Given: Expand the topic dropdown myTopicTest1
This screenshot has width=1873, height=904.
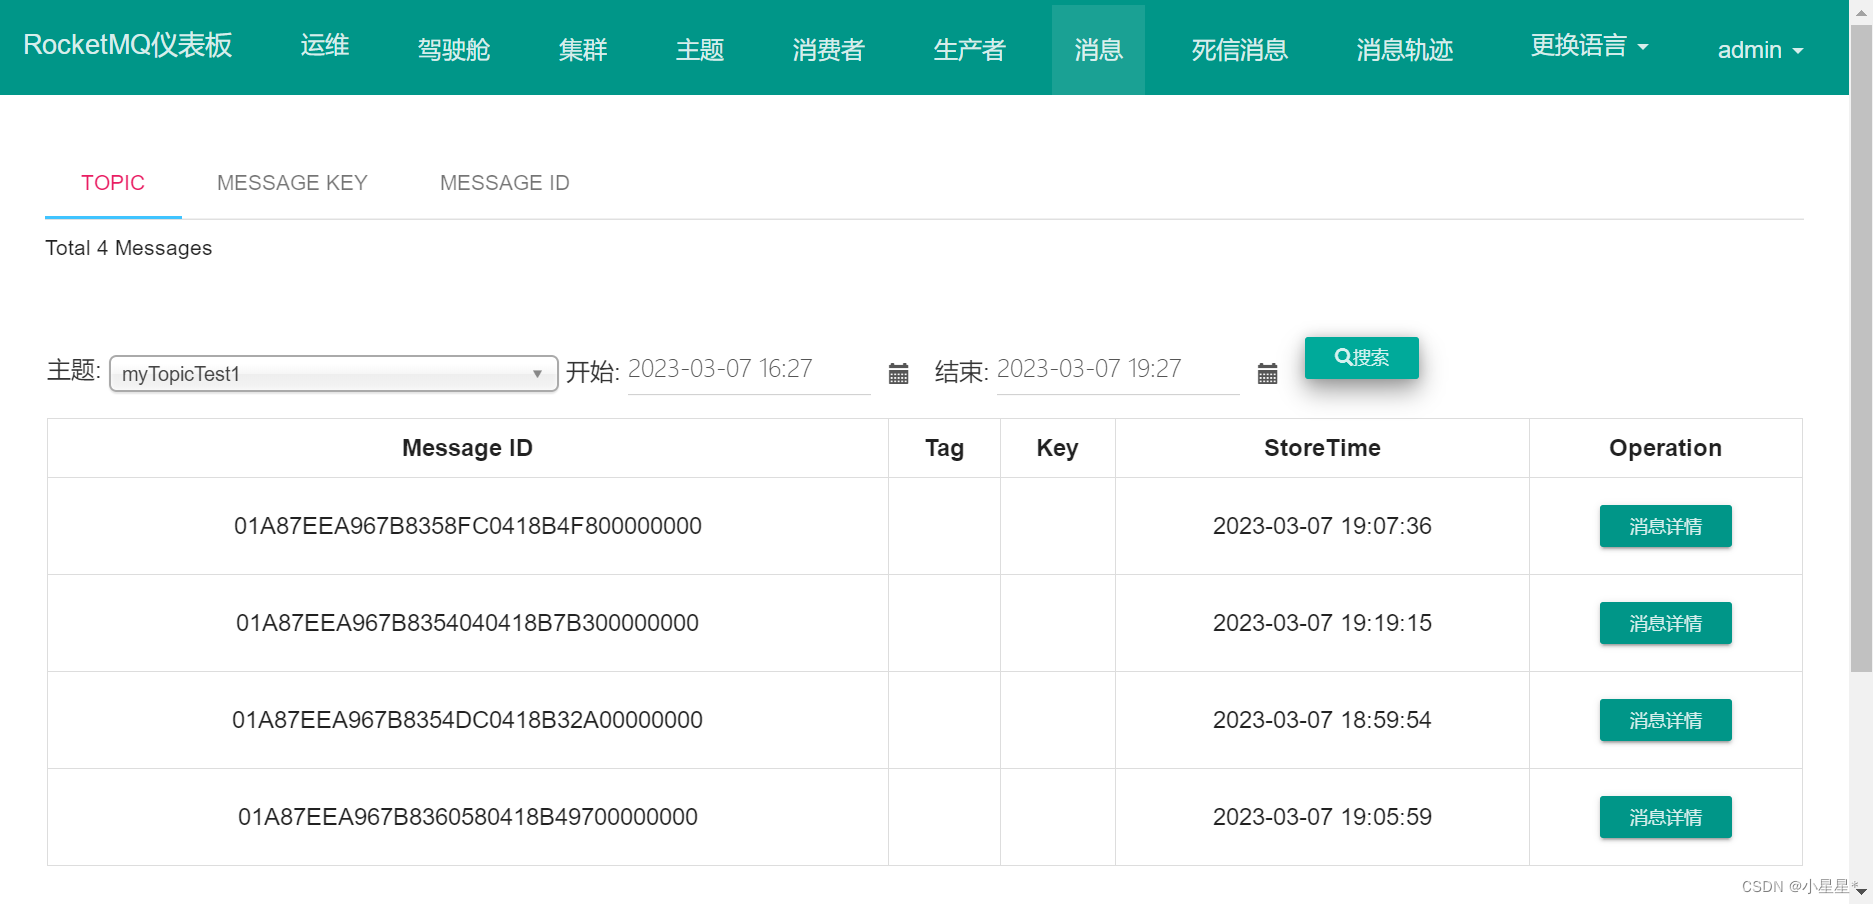Looking at the screenshot, I should [333, 374].
